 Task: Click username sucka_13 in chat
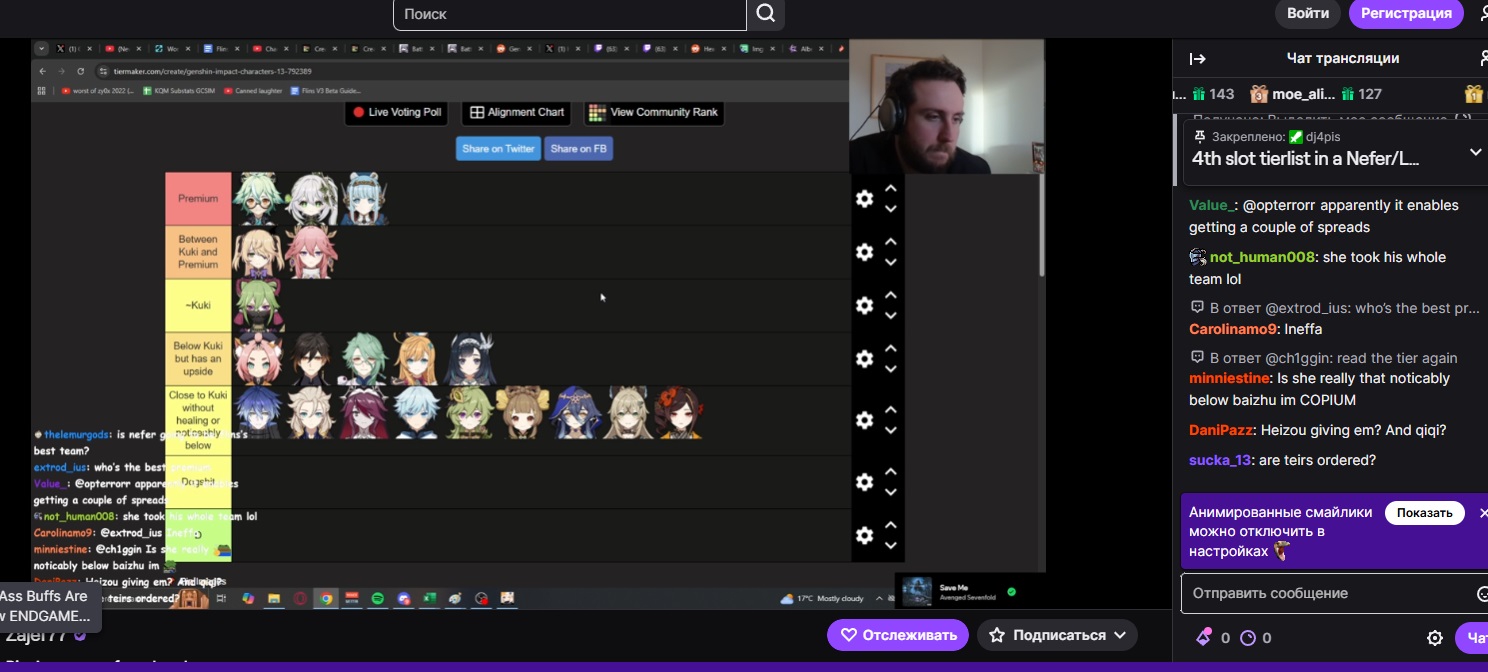1220,460
